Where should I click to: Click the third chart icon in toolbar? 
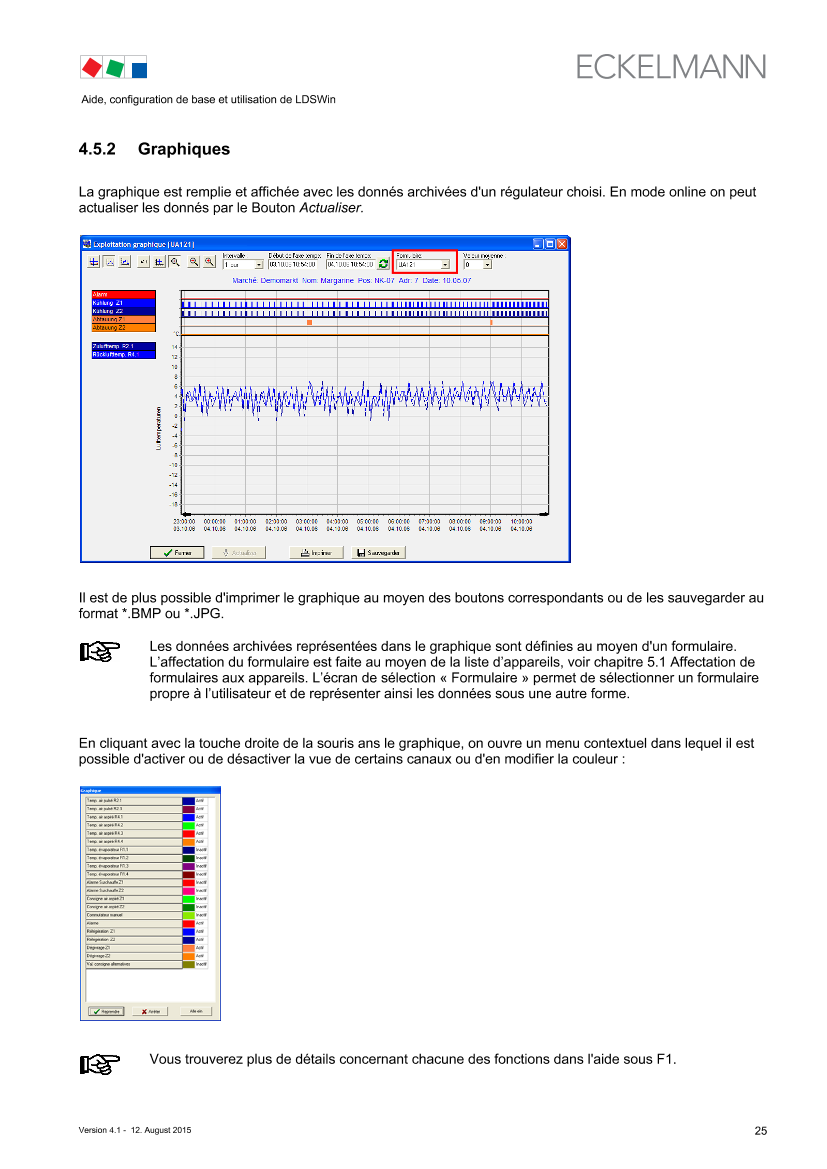(125, 262)
